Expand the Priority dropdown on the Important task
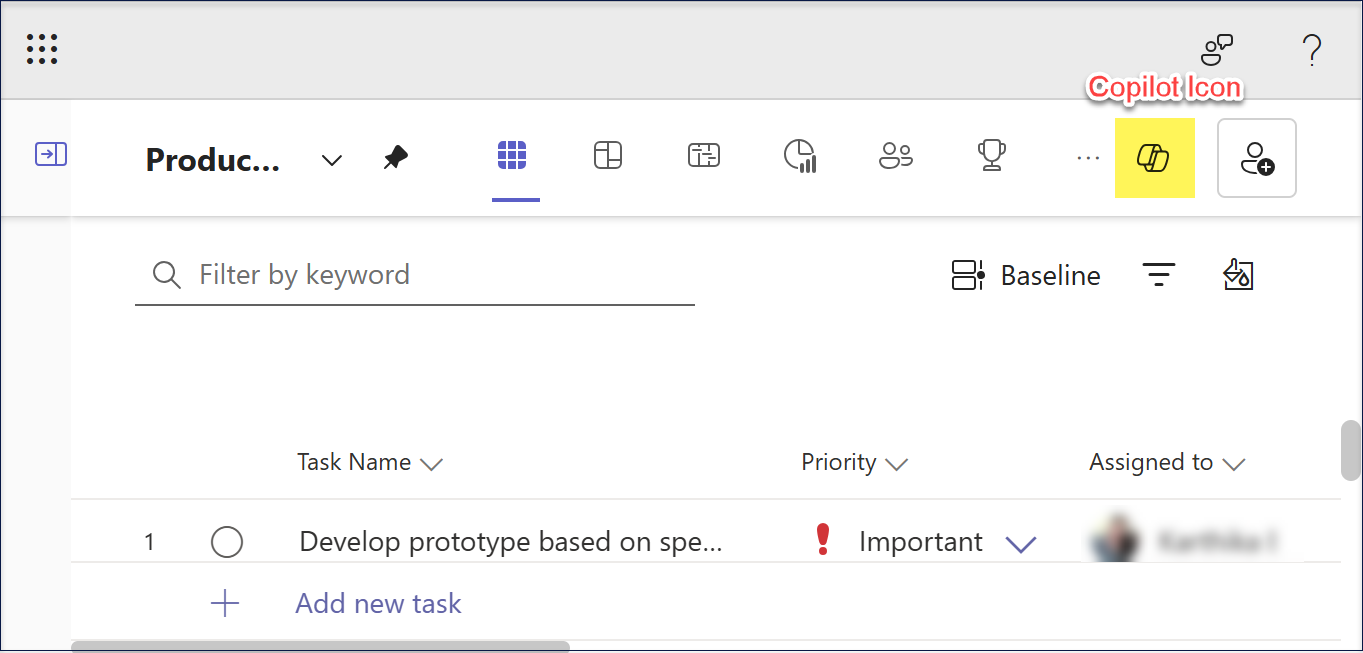The image size is (1363, 653). 1021,545
